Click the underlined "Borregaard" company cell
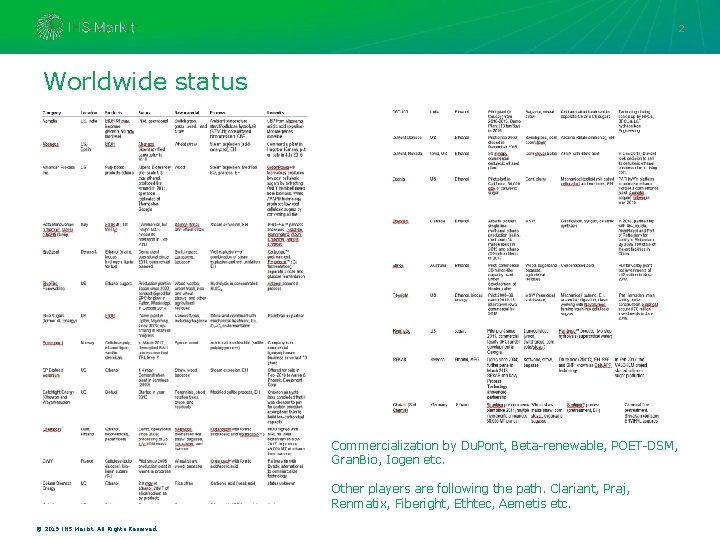720x540 pixels. click(x=53, y=343)
